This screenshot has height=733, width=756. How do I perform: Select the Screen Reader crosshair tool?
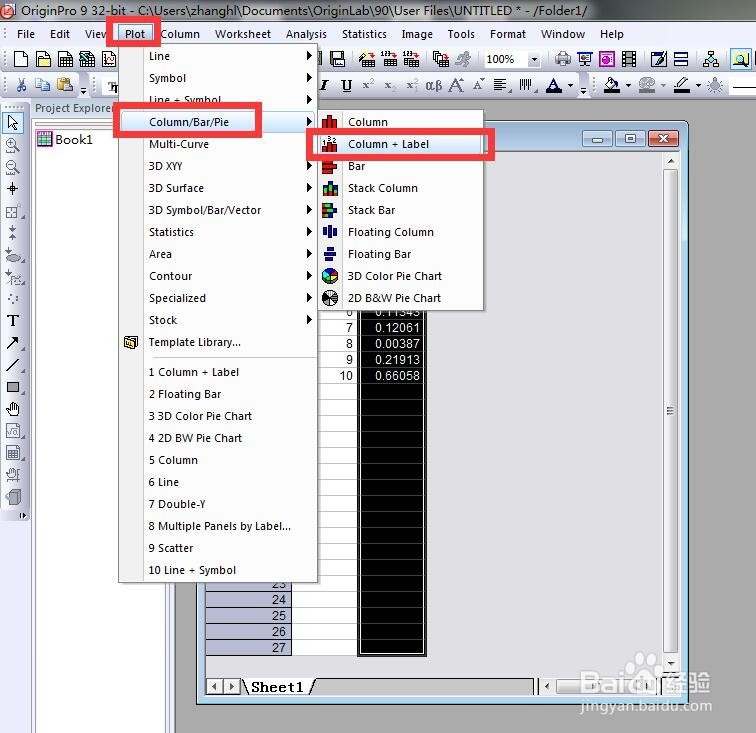(x=13, y=189)
